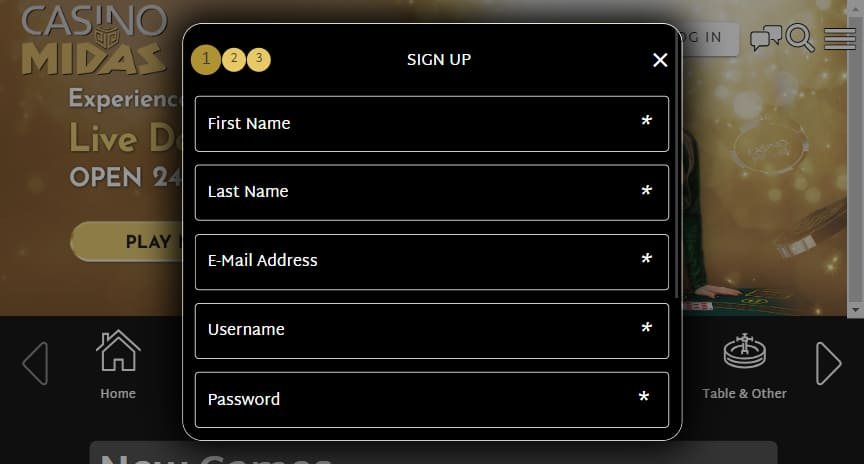Select sign-up step 3 circle
Image resolution: width=864 pixels, height=464 pixels.
tap(258, 60)
